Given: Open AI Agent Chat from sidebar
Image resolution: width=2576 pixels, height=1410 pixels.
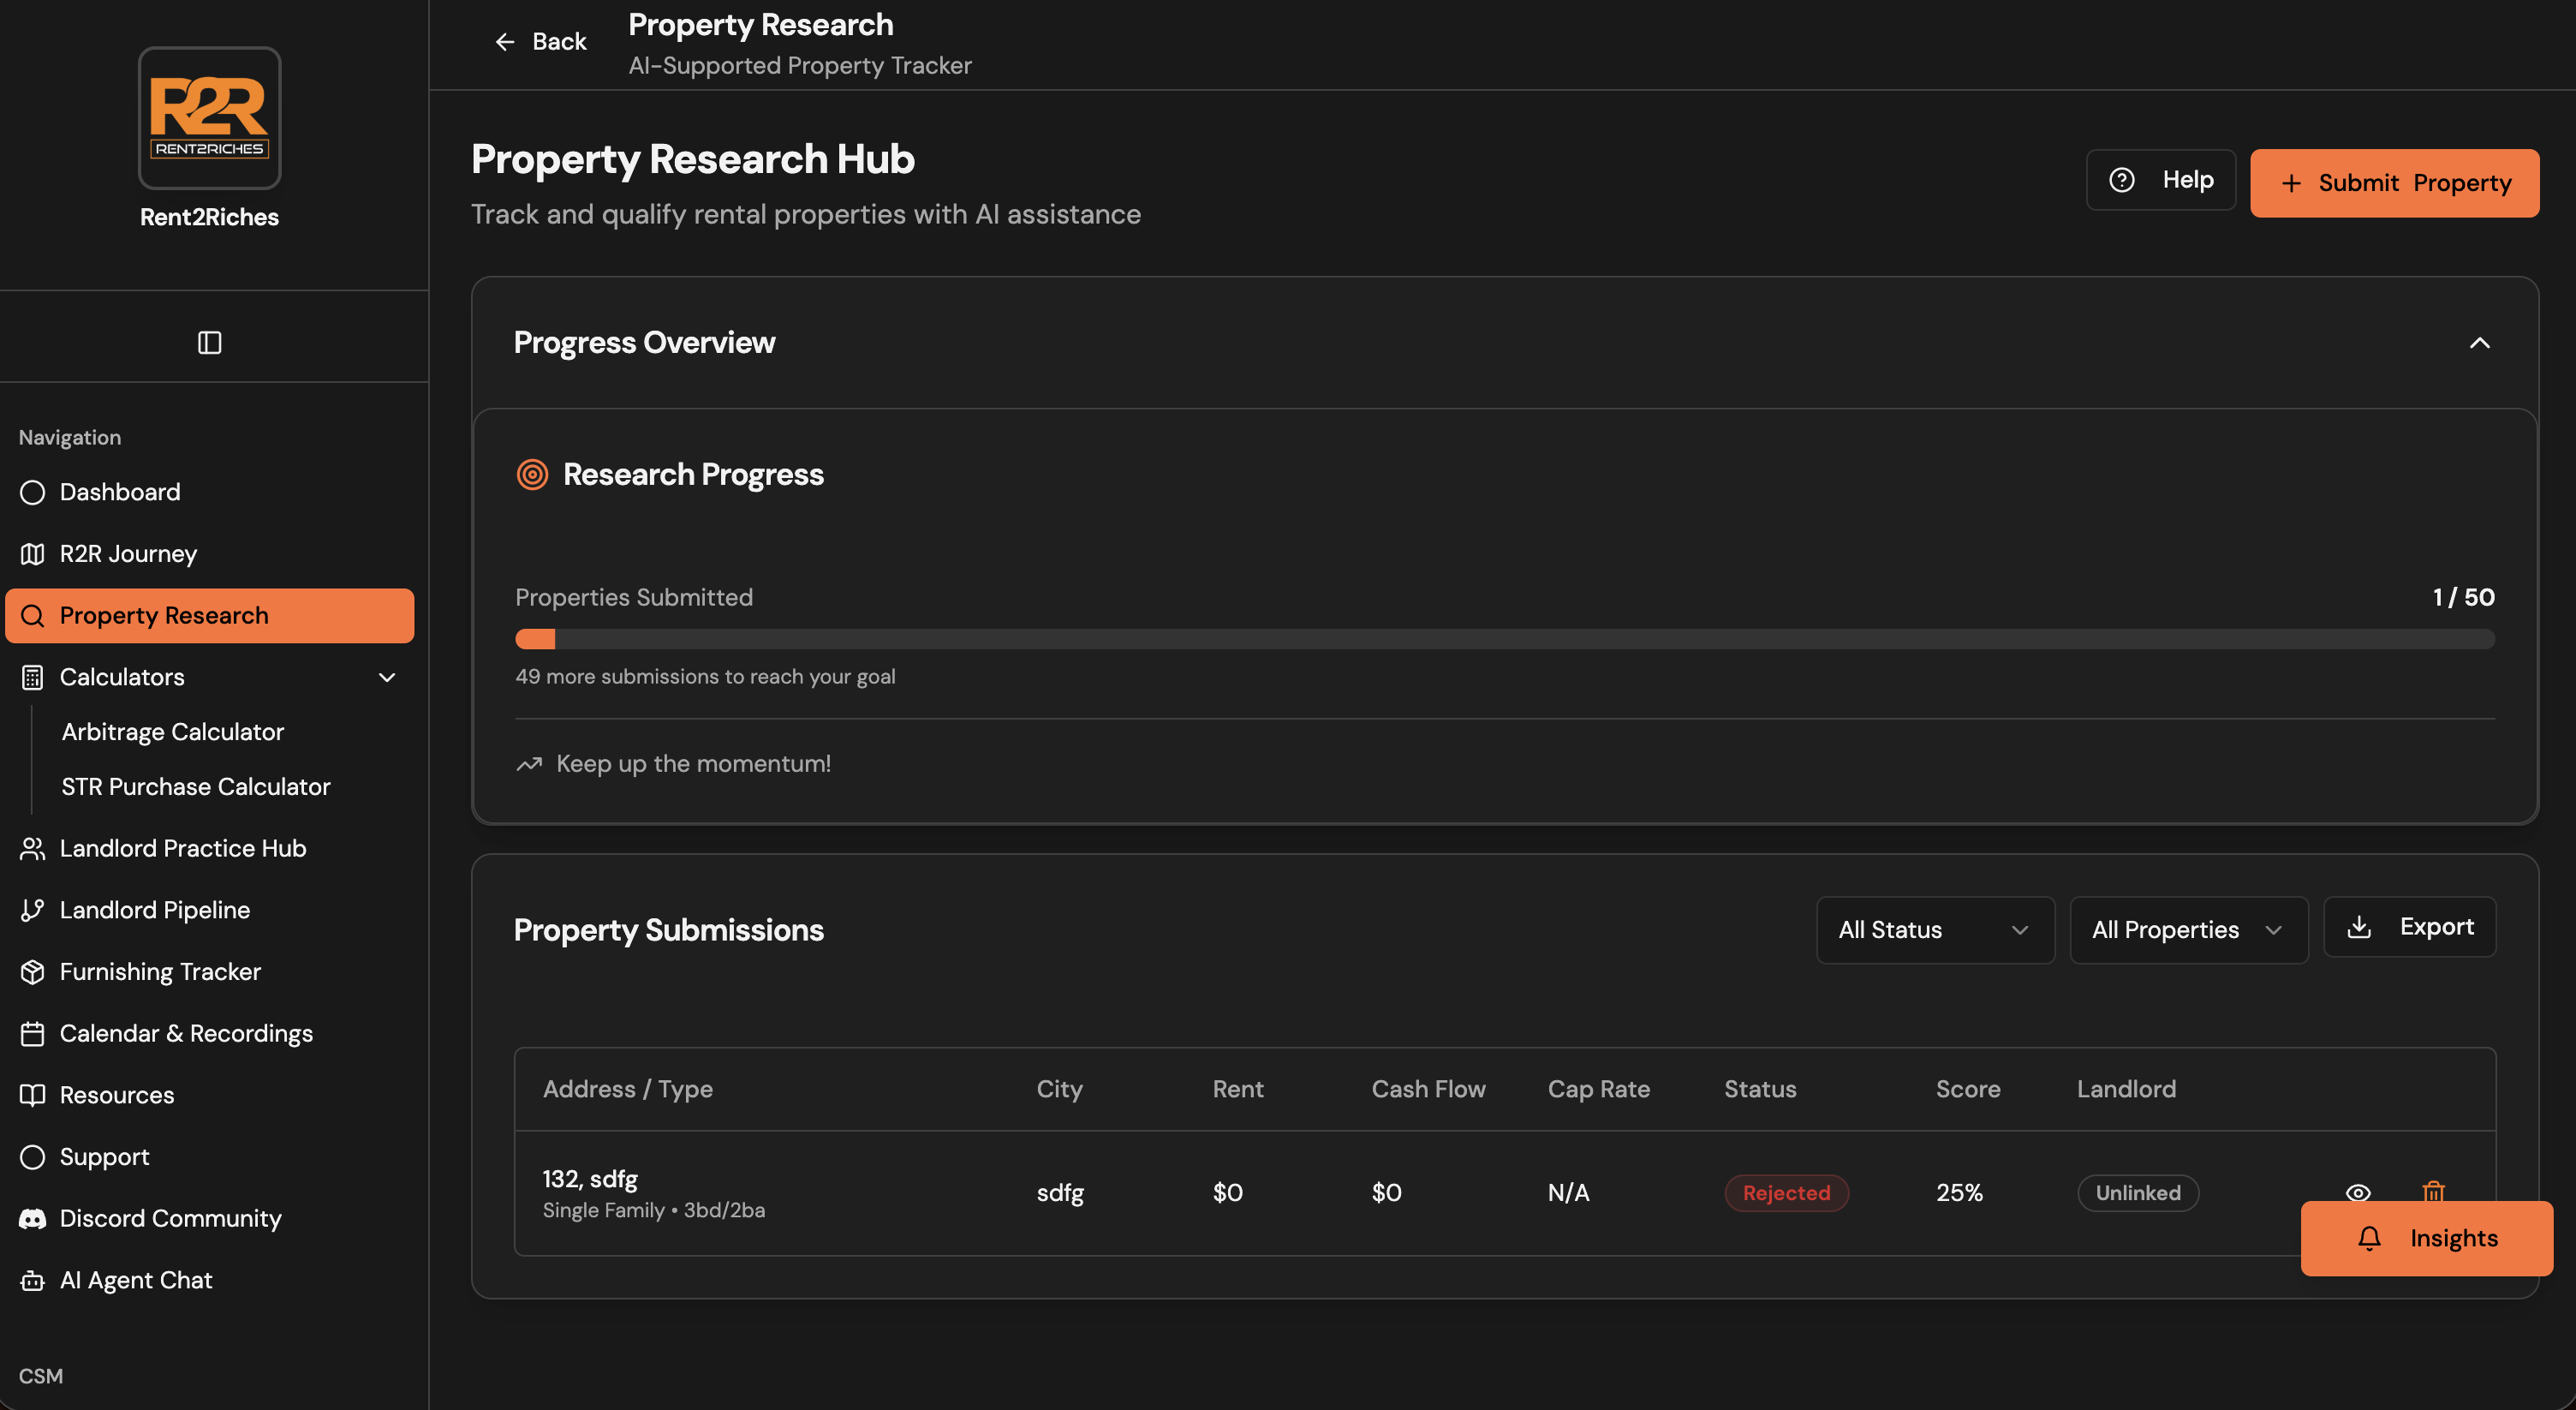Looking at the screenshot, I should click(x=136, y=1280).
